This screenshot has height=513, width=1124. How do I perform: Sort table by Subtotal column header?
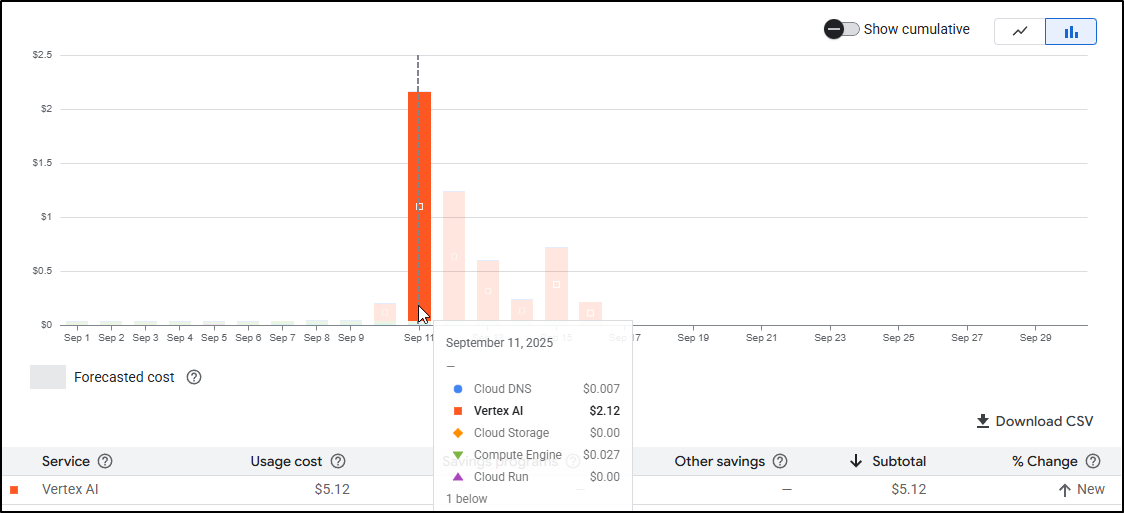(898, 461)
